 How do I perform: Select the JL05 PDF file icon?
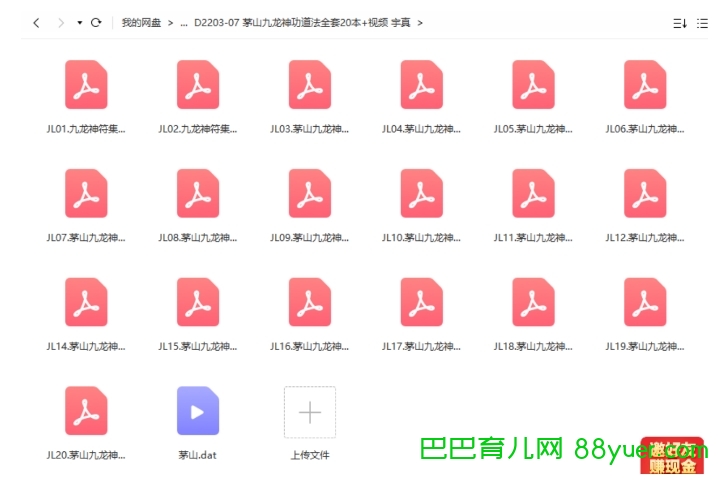click(533, 85)
